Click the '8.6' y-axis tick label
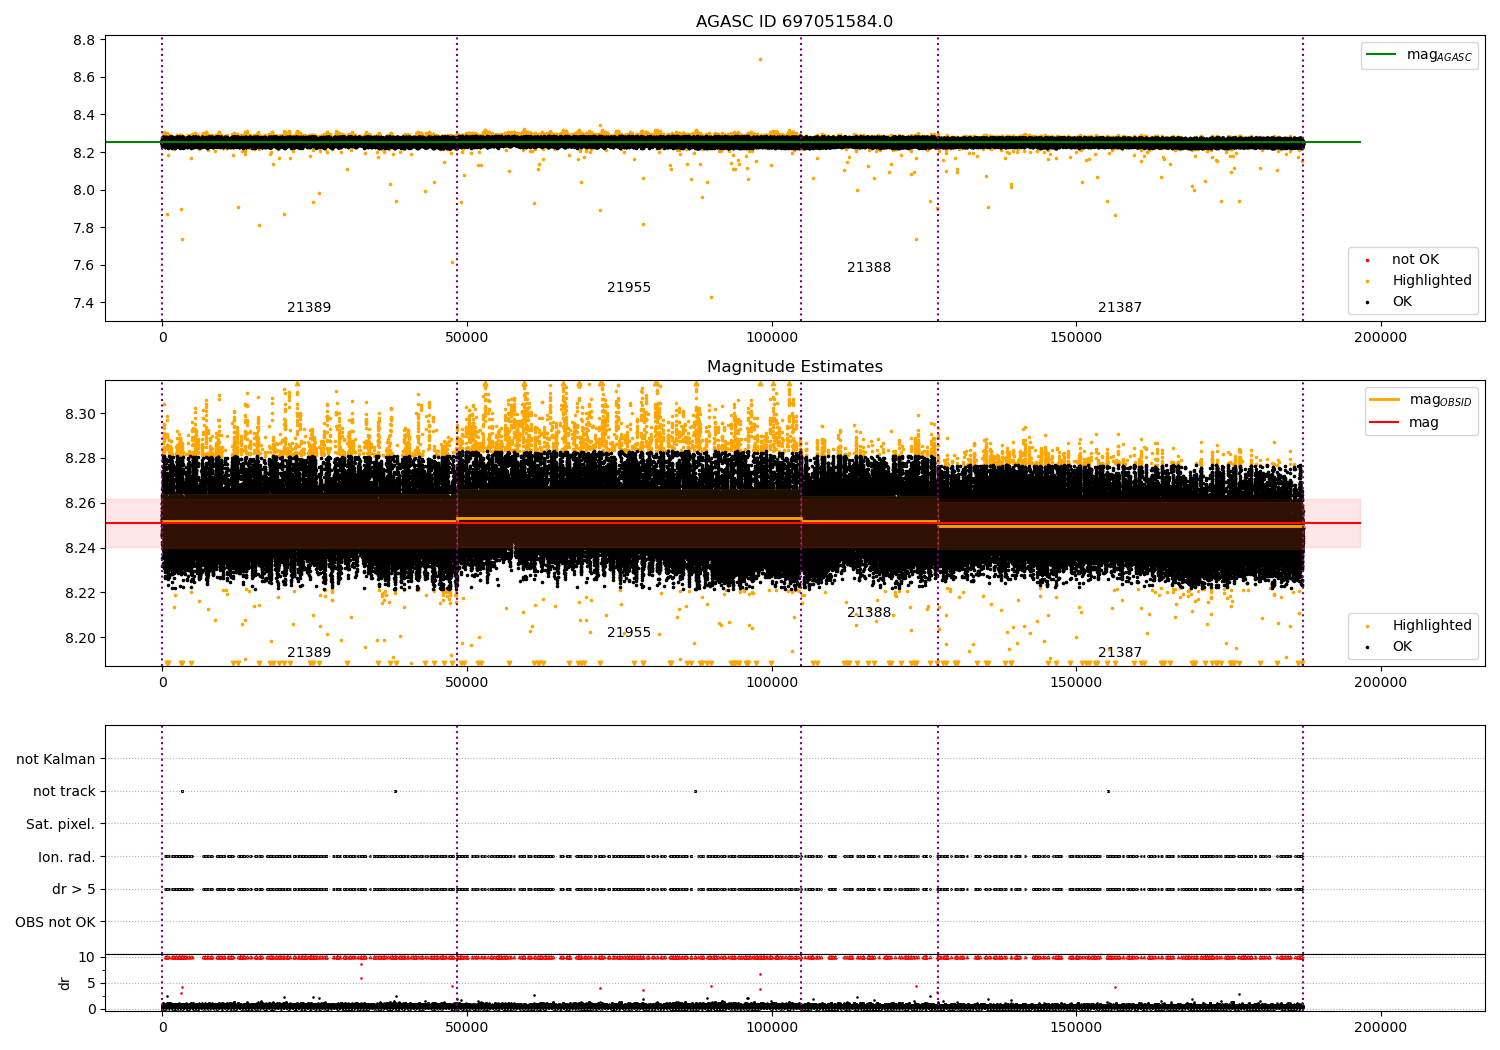The width and height of the screenshot is (1500, 1050). (84, 78)
